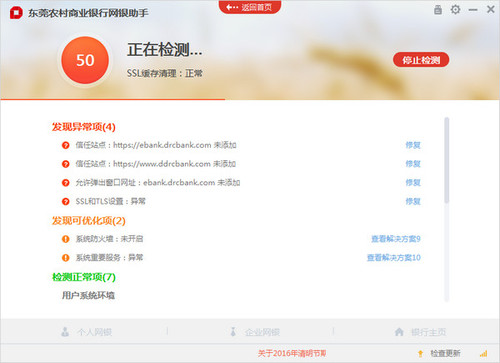The image size is (500, 363).
Task: Click the 停止检测 button
Action: [x=421, y=60]
